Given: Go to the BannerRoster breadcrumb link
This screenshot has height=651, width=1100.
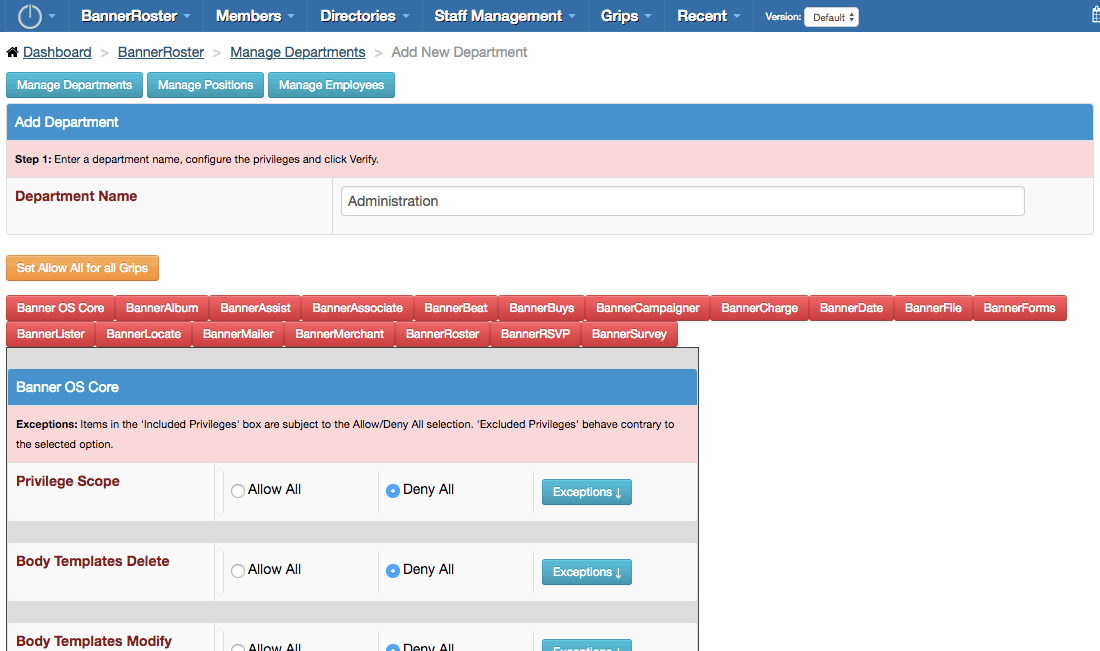Looking at the screenshot, I should click(x=161, y=52).
